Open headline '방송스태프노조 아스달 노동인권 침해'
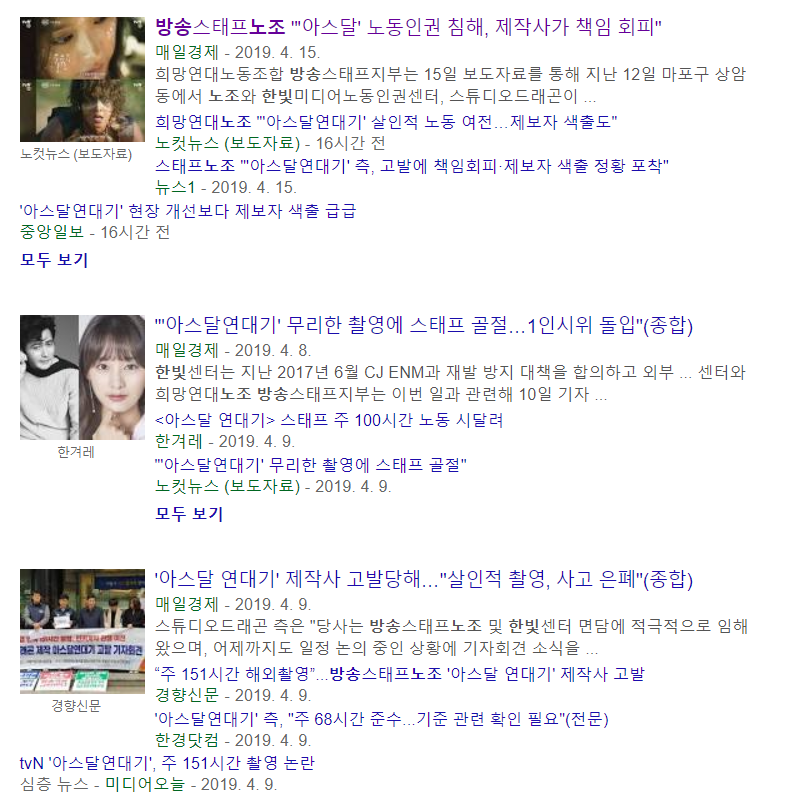Screen dimensions: 791x804 click(408, 27)
